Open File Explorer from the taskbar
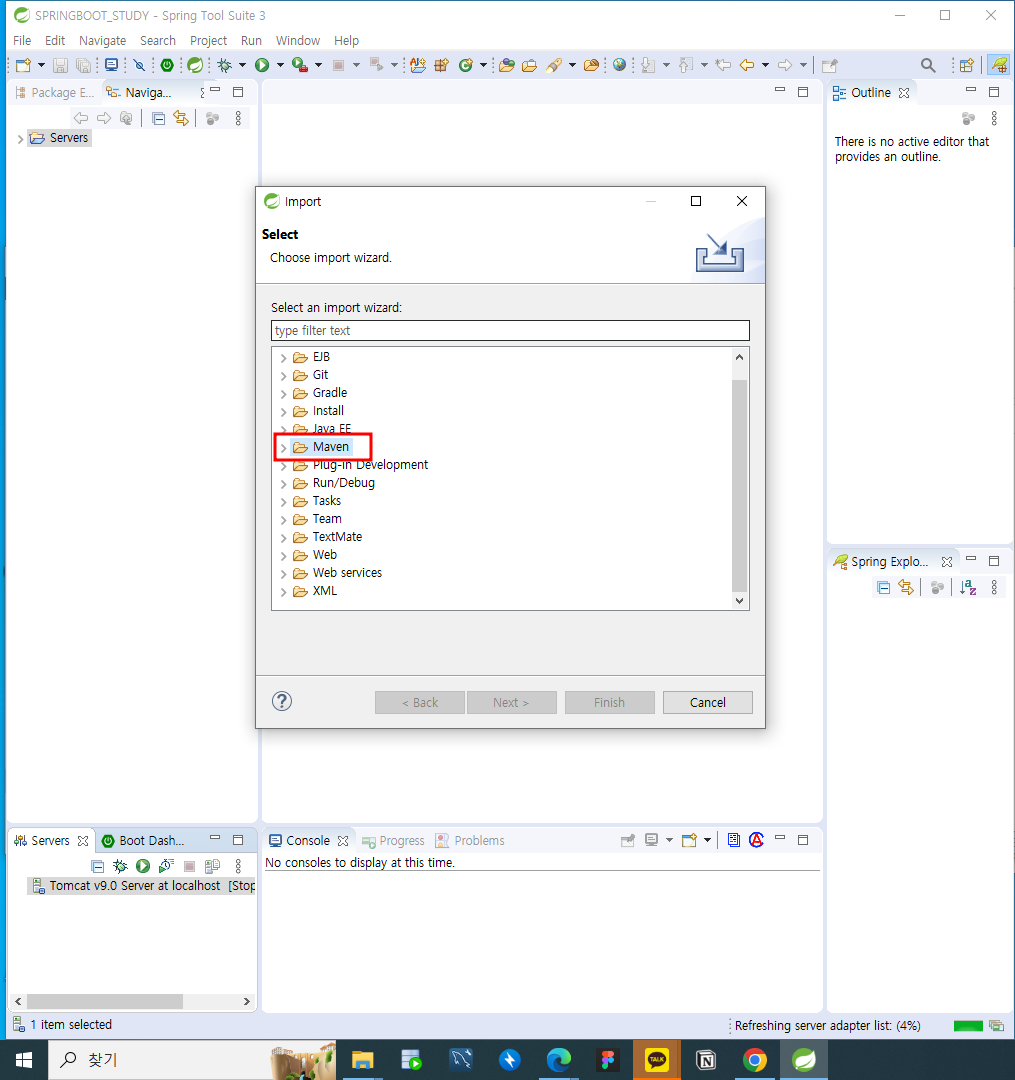 click(363, 1060)
